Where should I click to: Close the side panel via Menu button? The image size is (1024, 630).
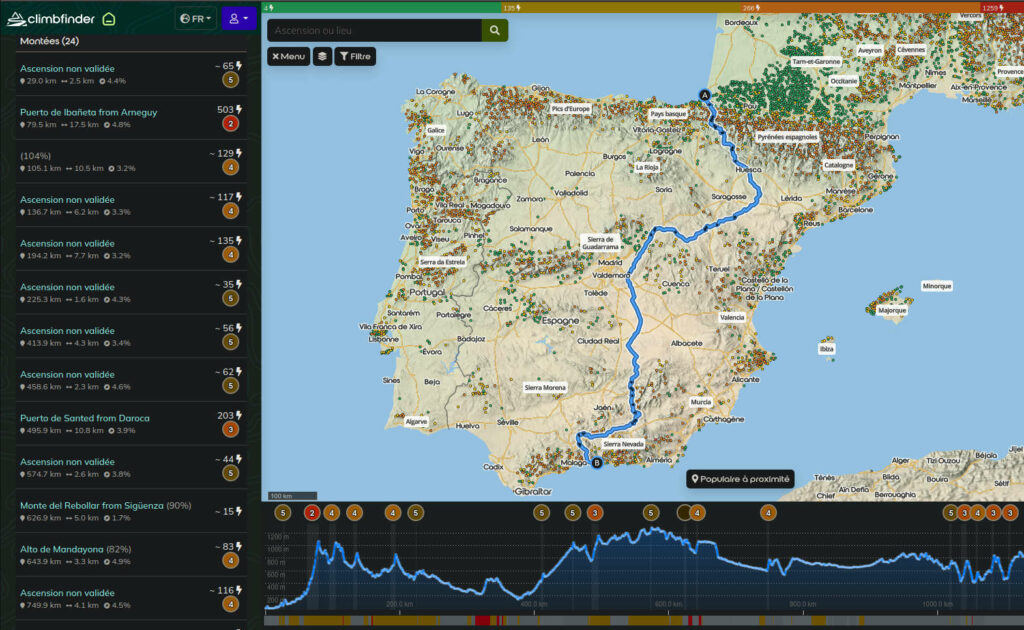[x=288, y=57]
